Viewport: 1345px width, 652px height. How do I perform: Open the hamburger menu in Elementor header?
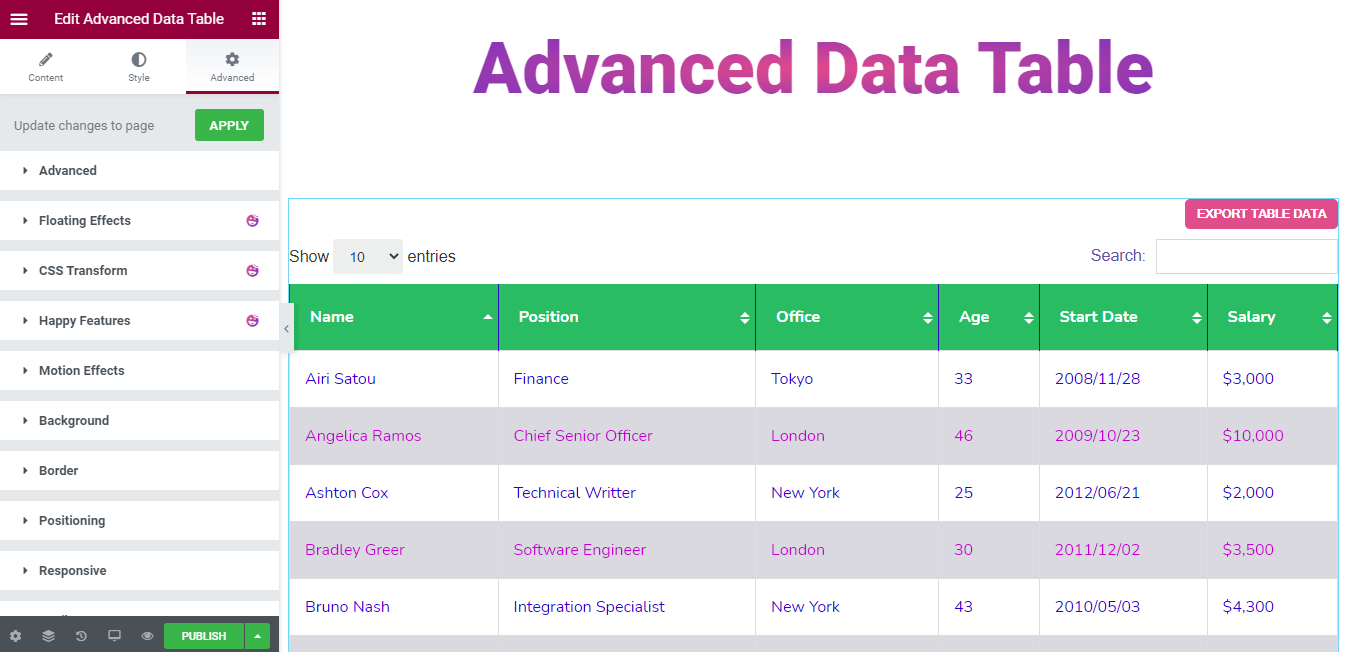pos(19,19)
